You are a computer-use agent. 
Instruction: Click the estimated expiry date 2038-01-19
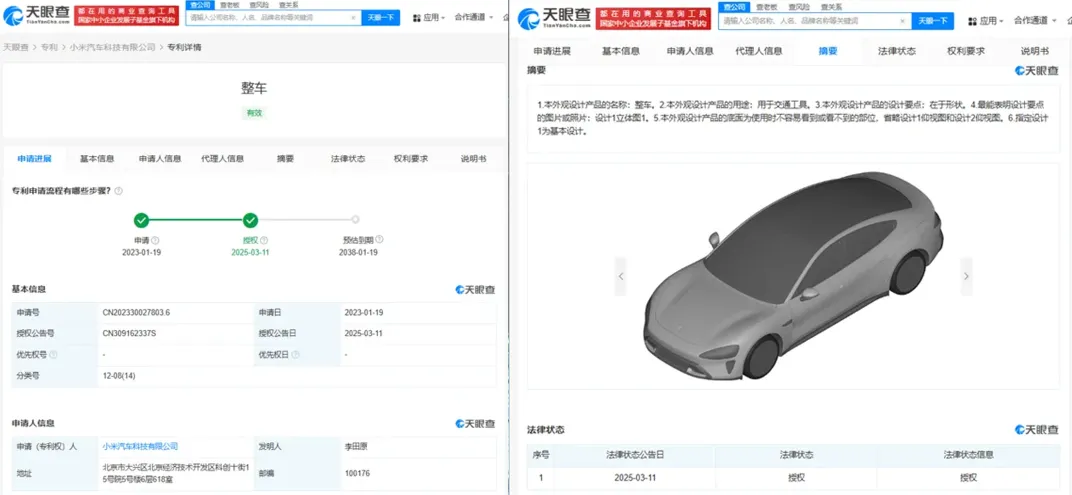pos(358,252)
